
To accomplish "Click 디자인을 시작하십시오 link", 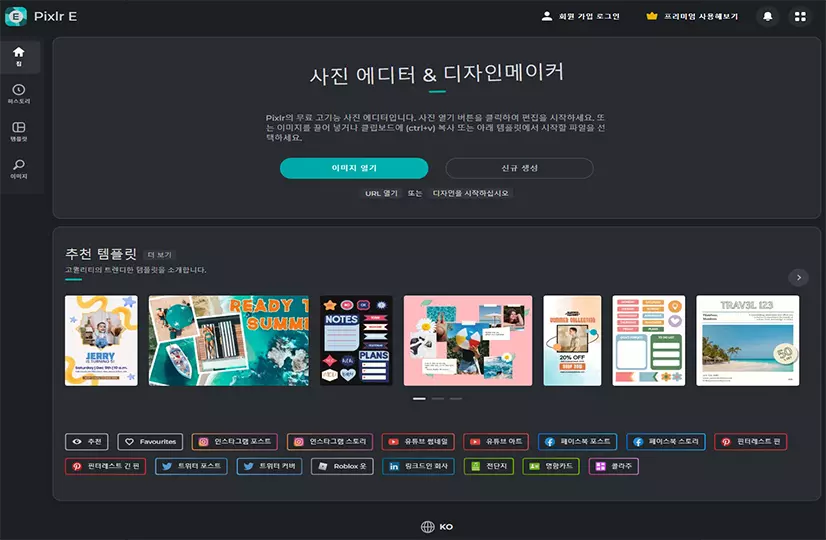I will click(x=470, y=193).
